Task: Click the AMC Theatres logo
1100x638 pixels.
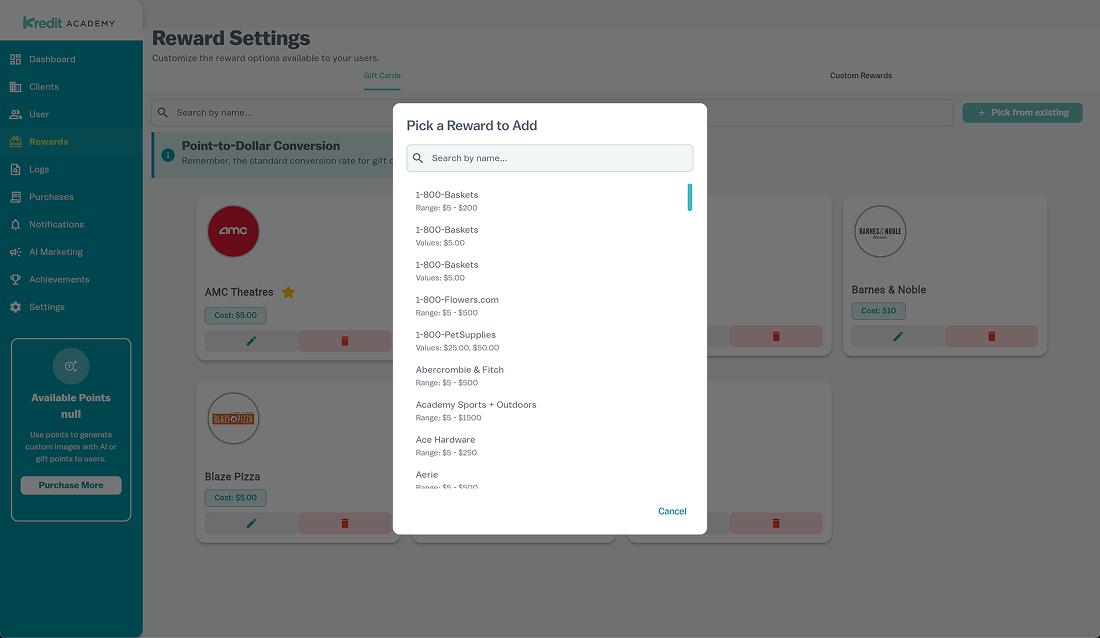Action: pyautogui.click(x=234, y=231)
